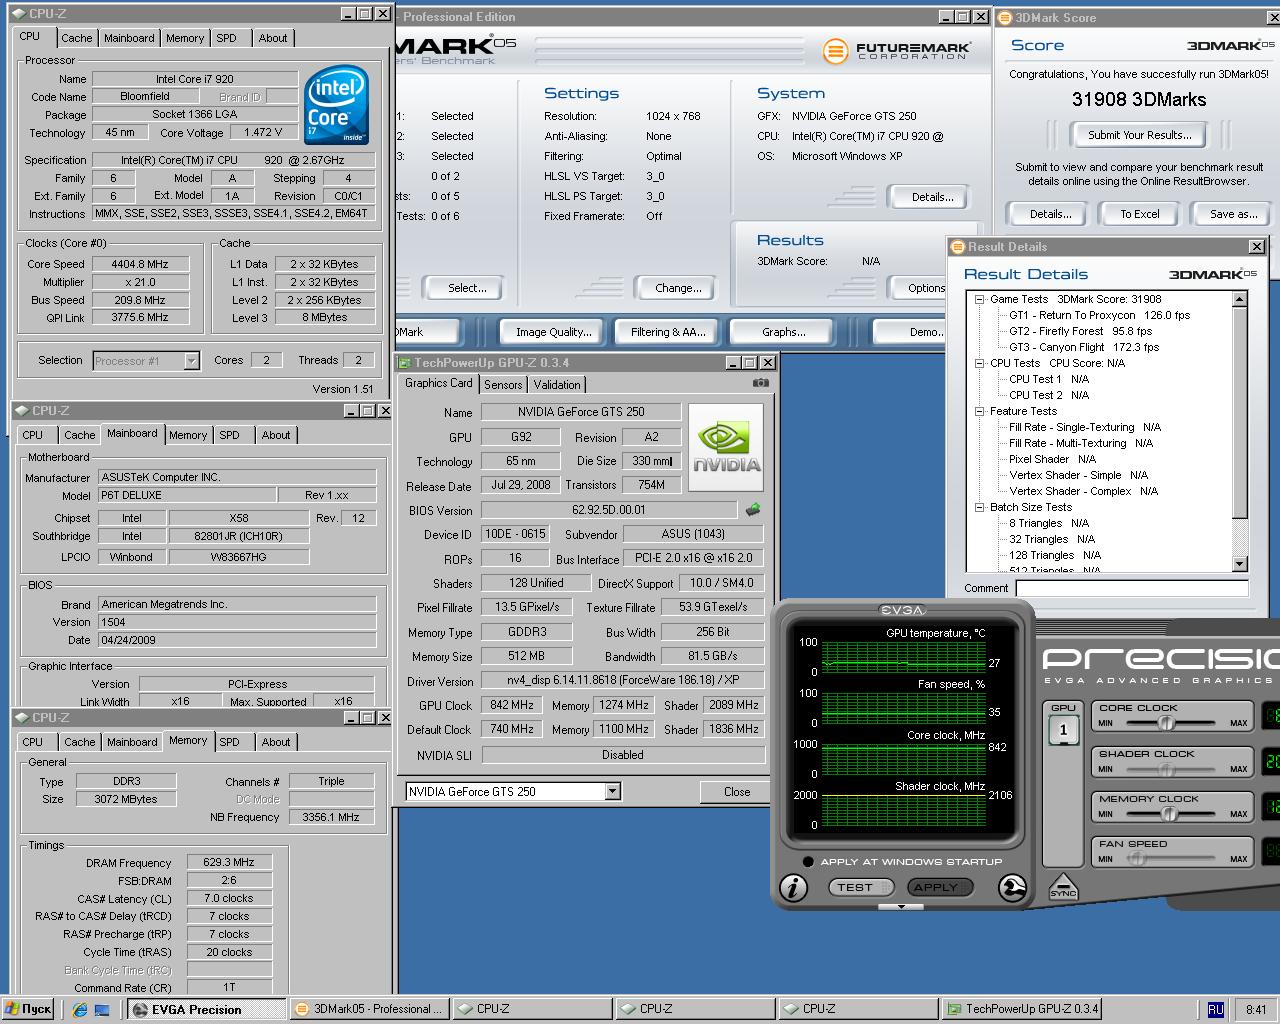
Task: Click the Result Details scrollbar up arrow
Action: click(1240, 299)
